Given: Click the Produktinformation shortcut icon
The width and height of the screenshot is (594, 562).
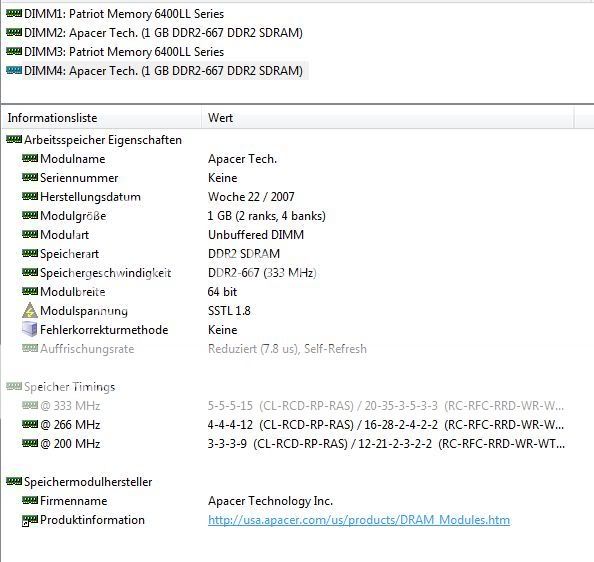Looking at the screenshot, I should coord(30,520).
